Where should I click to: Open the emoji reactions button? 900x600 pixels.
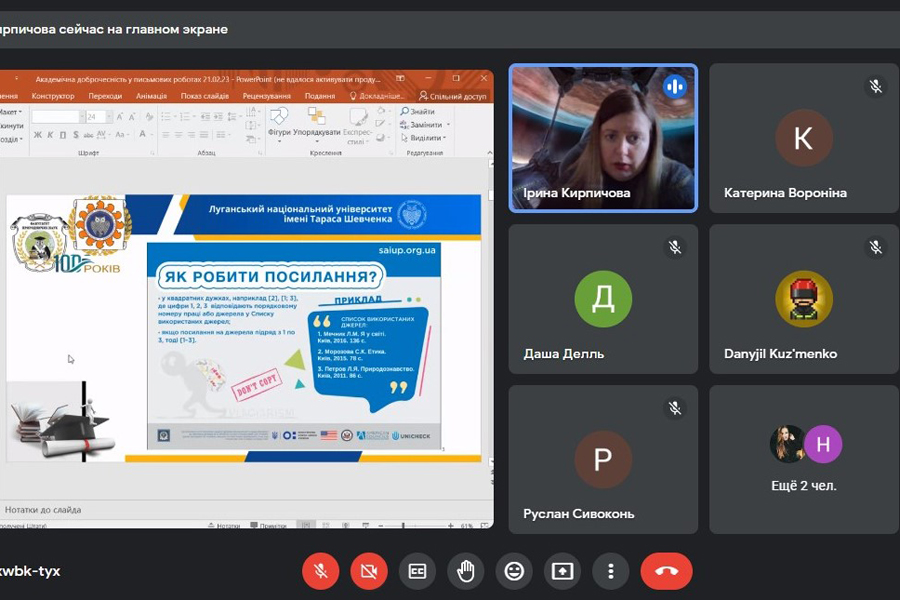pyautogui.click(x=514, y=571)
